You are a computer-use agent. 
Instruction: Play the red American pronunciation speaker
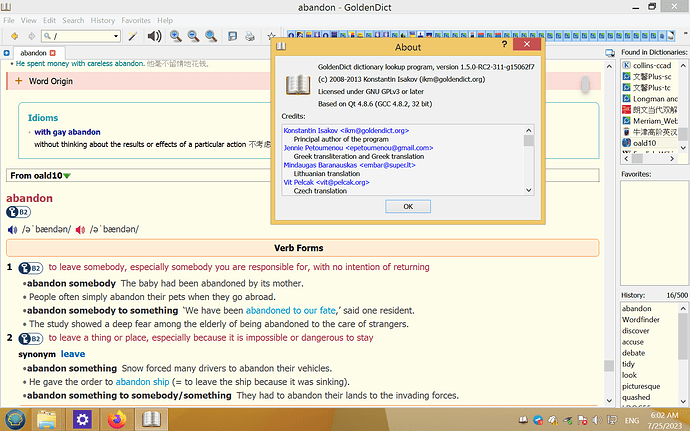coord(80,229)
